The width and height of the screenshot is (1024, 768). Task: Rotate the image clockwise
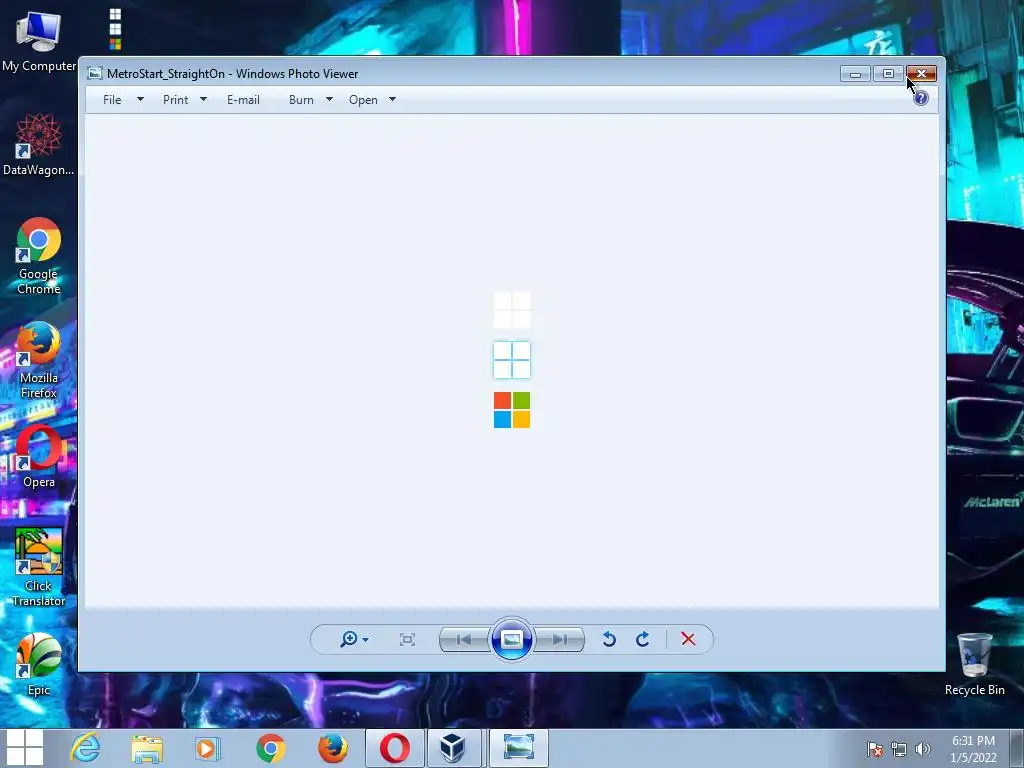(x=643, y=639)
